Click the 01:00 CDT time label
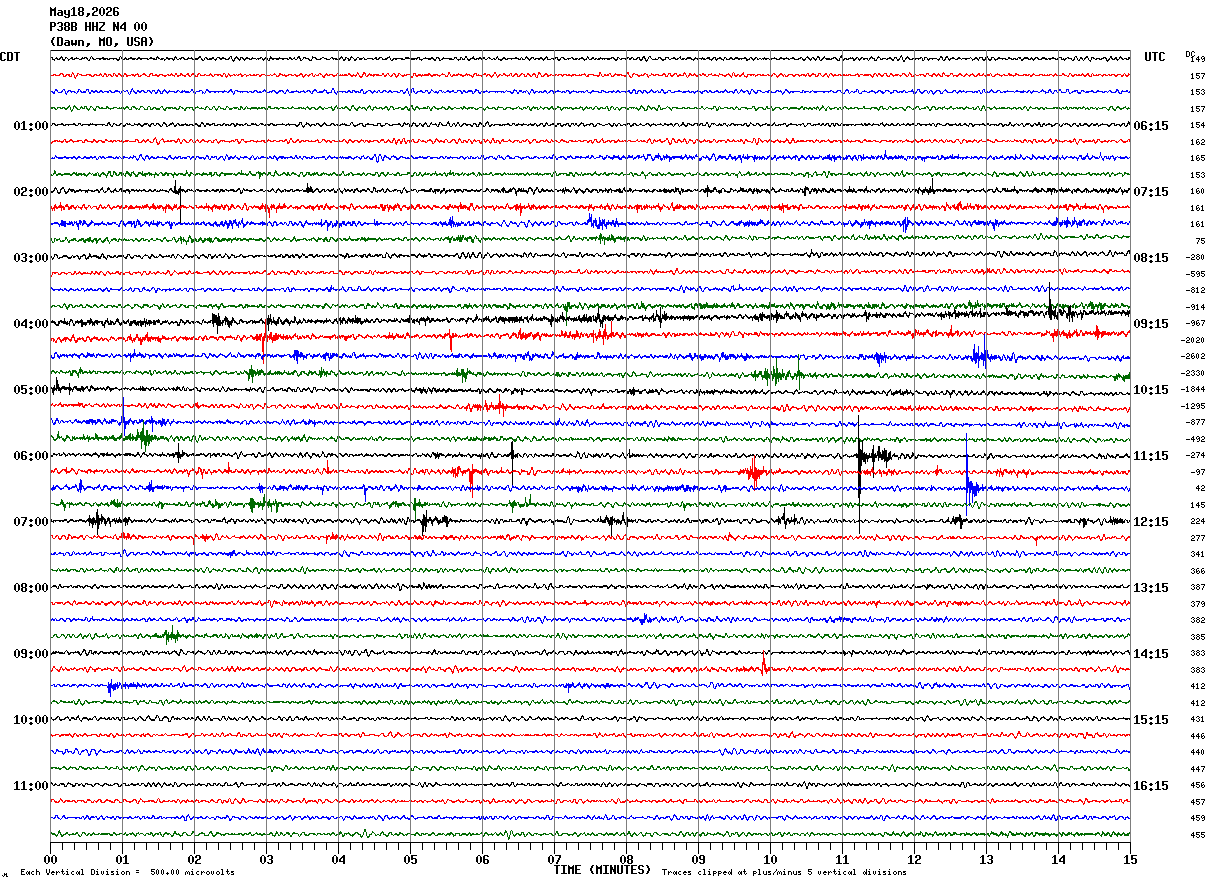This screenshot has width=1210, height=886. pyautogui.click(x=30, y=126)
